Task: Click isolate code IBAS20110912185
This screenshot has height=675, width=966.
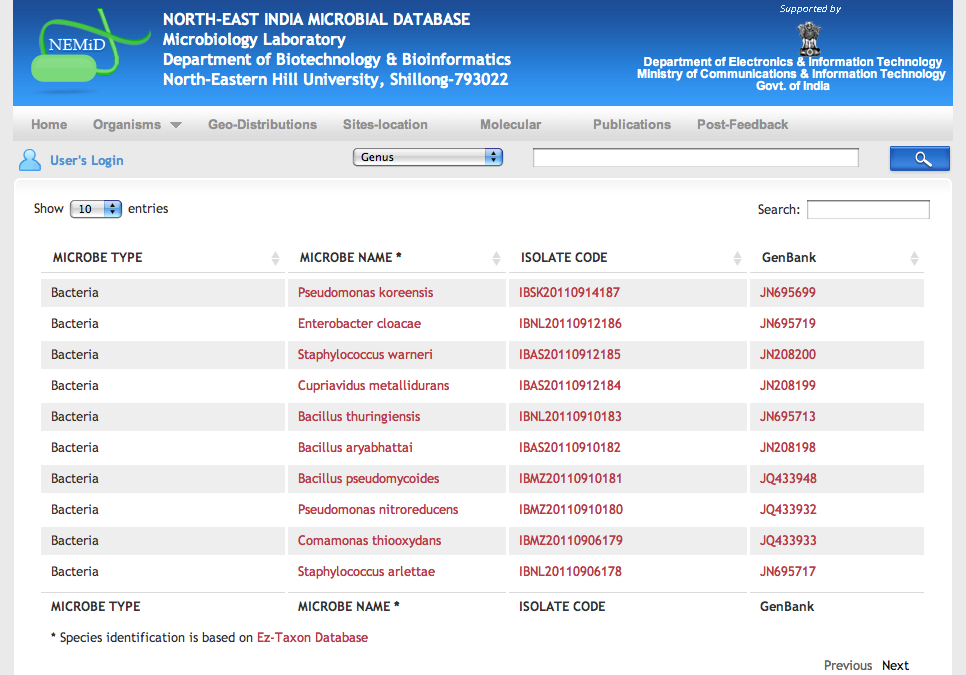Action: 569,355
